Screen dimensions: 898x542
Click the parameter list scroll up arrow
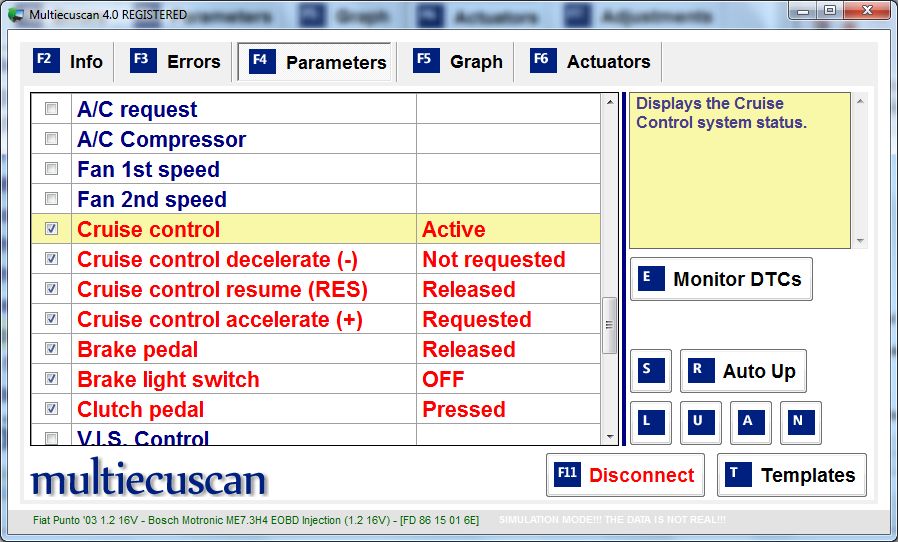pos(609,102)
